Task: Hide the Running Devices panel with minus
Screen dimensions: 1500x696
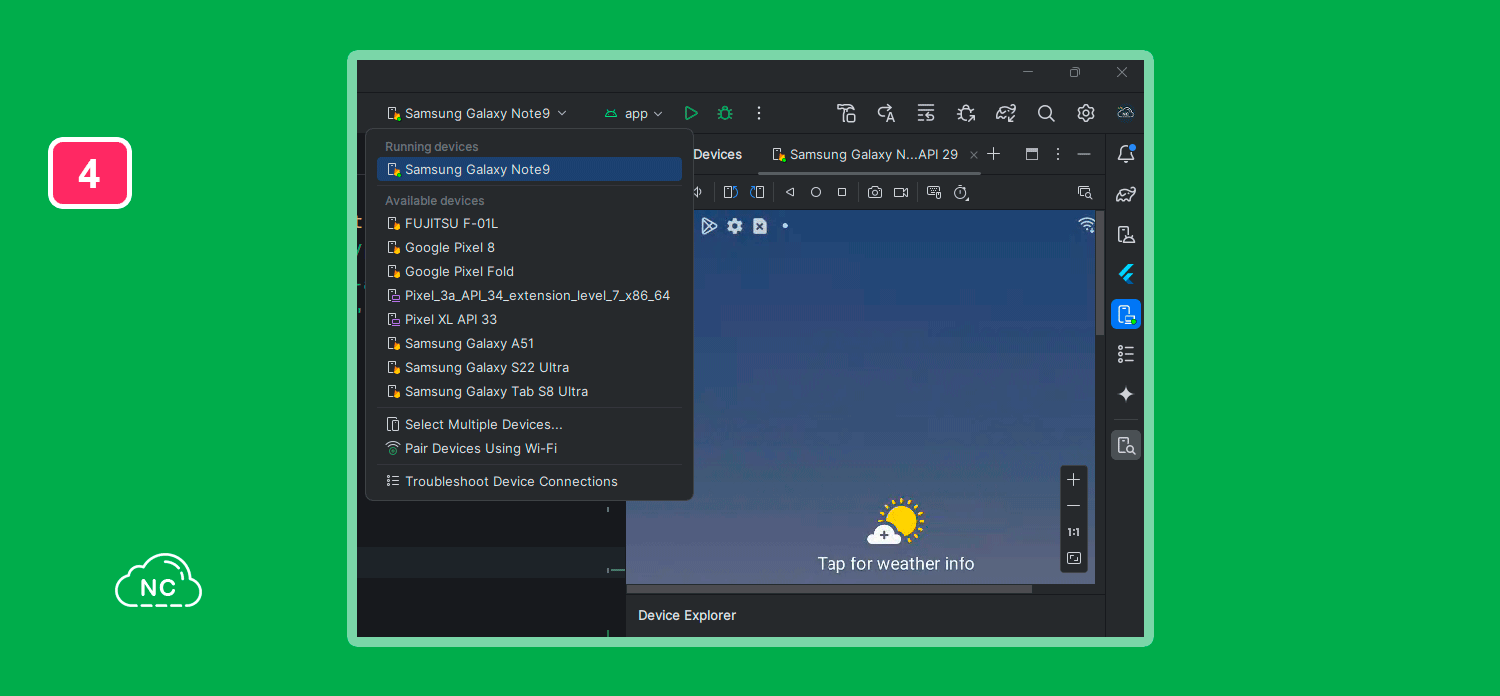Action: pyautogui.click(x=1084, y=154)
